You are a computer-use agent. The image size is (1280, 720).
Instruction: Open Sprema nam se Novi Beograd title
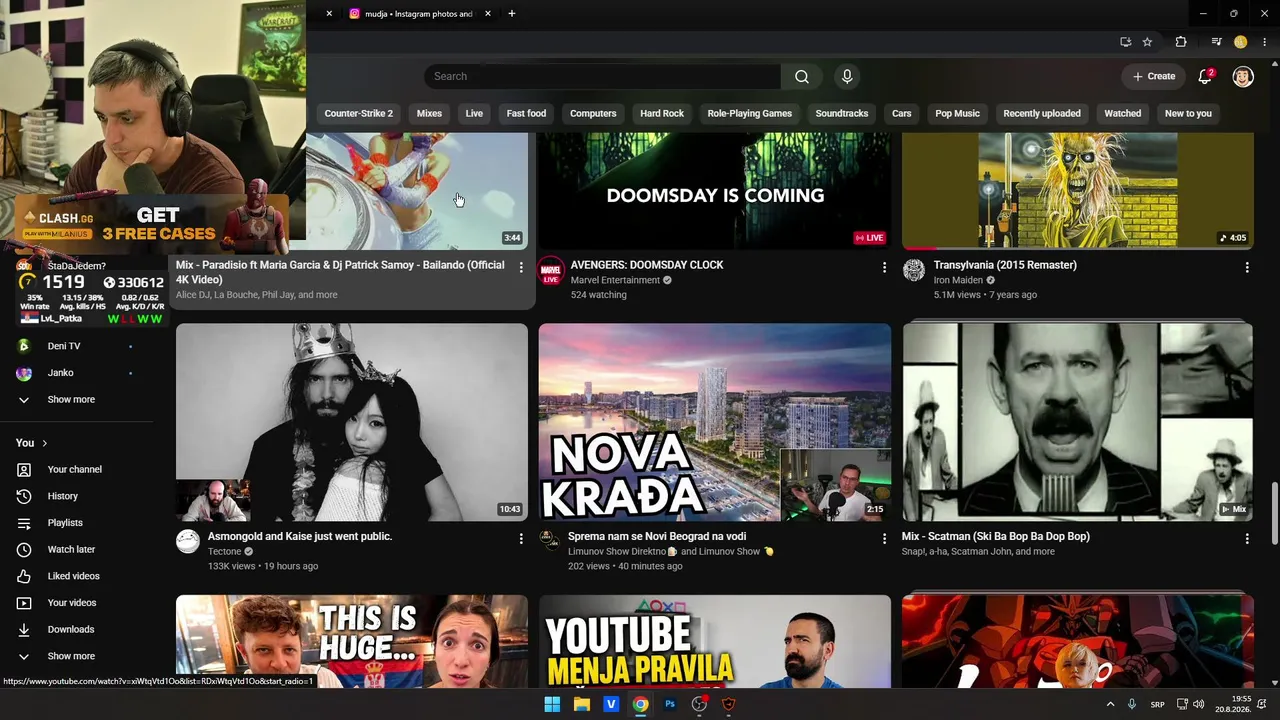pos(657,536)
